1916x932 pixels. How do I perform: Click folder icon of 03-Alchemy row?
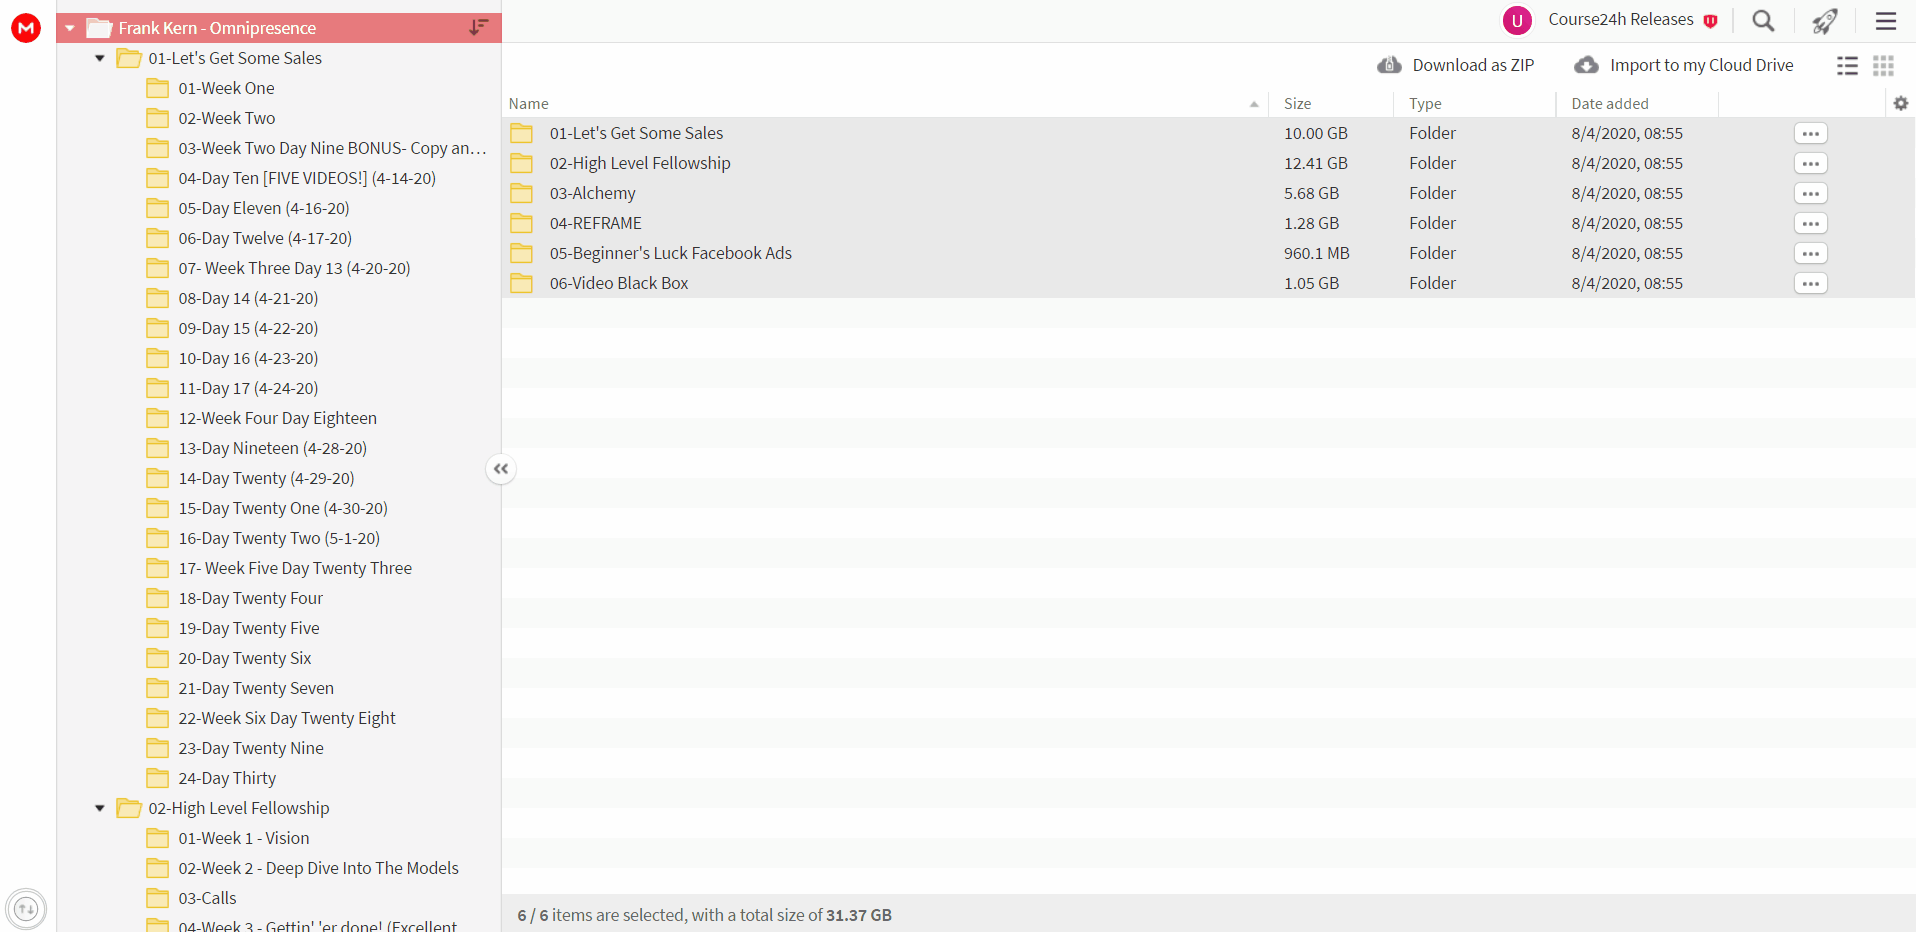tap(522, 193)
